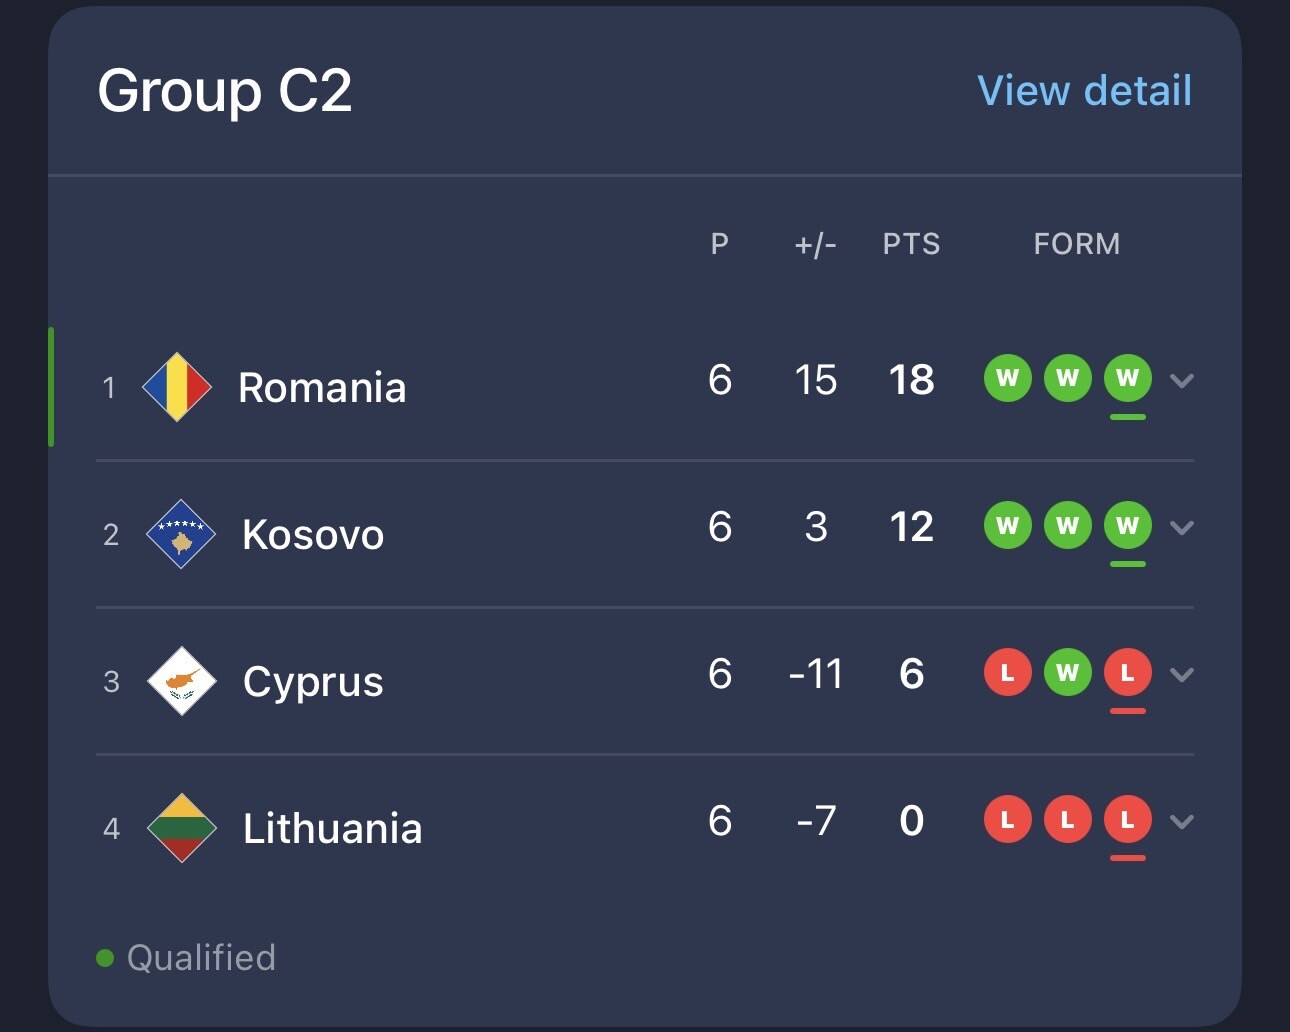The height and width of the screenshot is (1032, 1290).
Task: Click the Kosovo flag icon
Action: (x=181, y=534)
